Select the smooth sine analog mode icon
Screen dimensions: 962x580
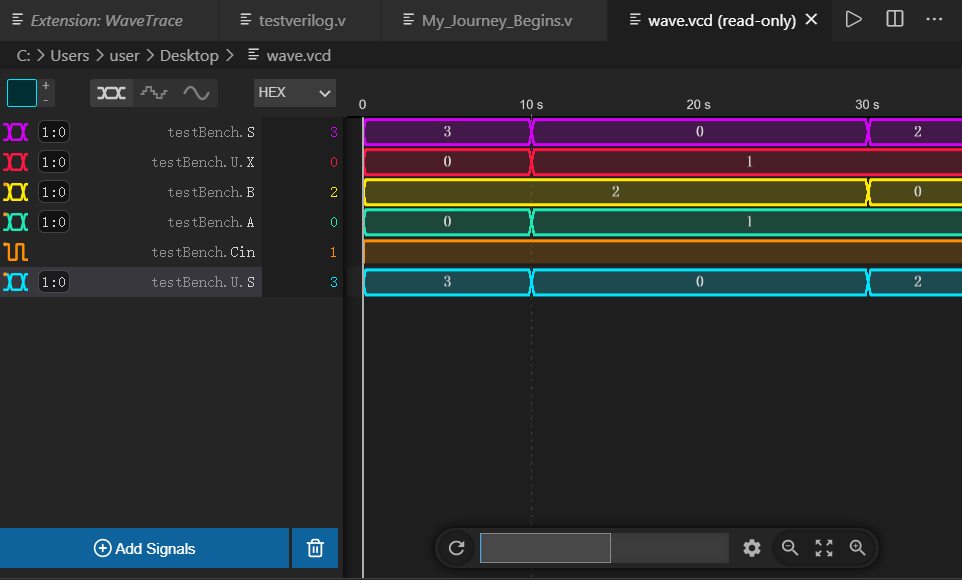196,93
